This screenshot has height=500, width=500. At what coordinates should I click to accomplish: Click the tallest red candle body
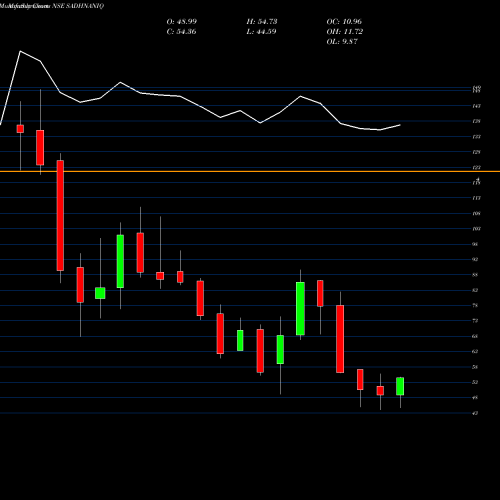click(60, 215)
